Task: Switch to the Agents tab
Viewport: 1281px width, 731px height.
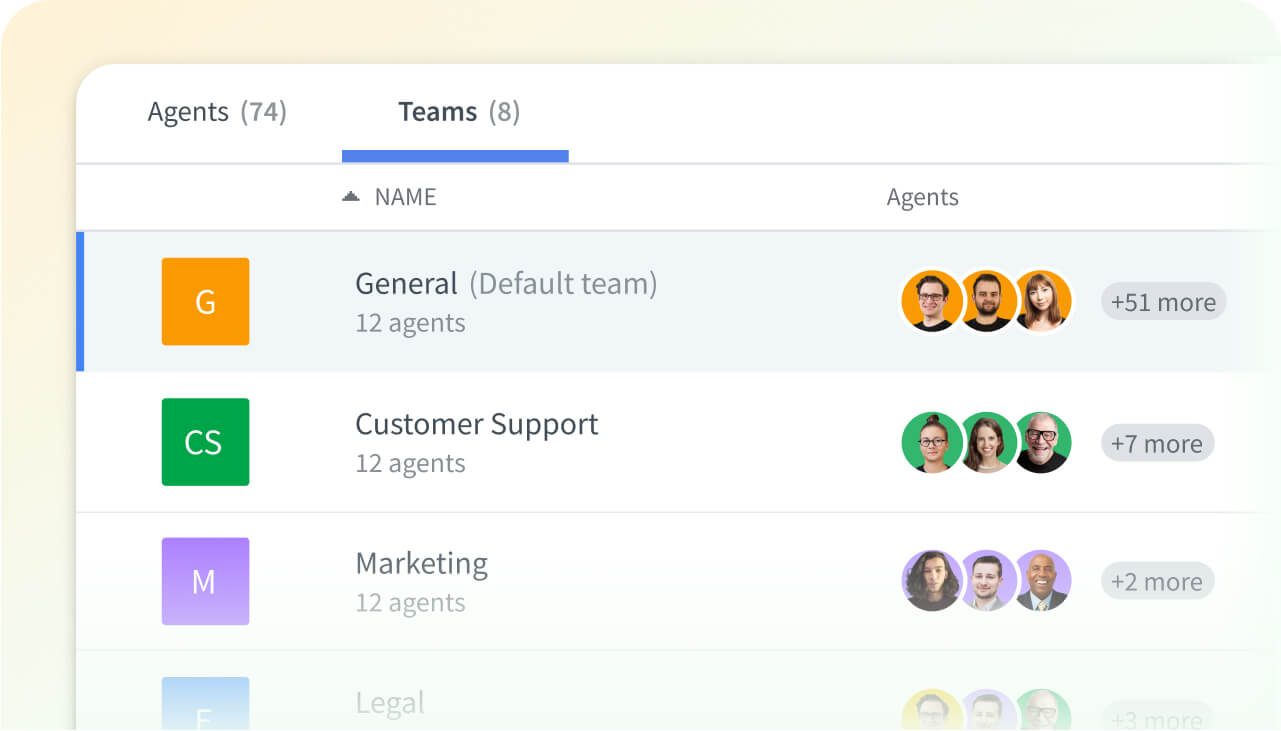Action: coord(217,112)
